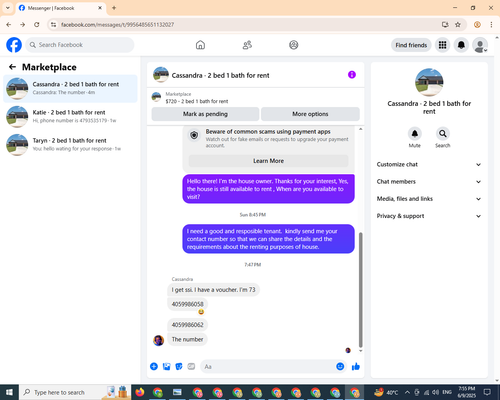Search in conversation with magnifier icon
Viewport: 500px width, 400px height.
point(443,134)
